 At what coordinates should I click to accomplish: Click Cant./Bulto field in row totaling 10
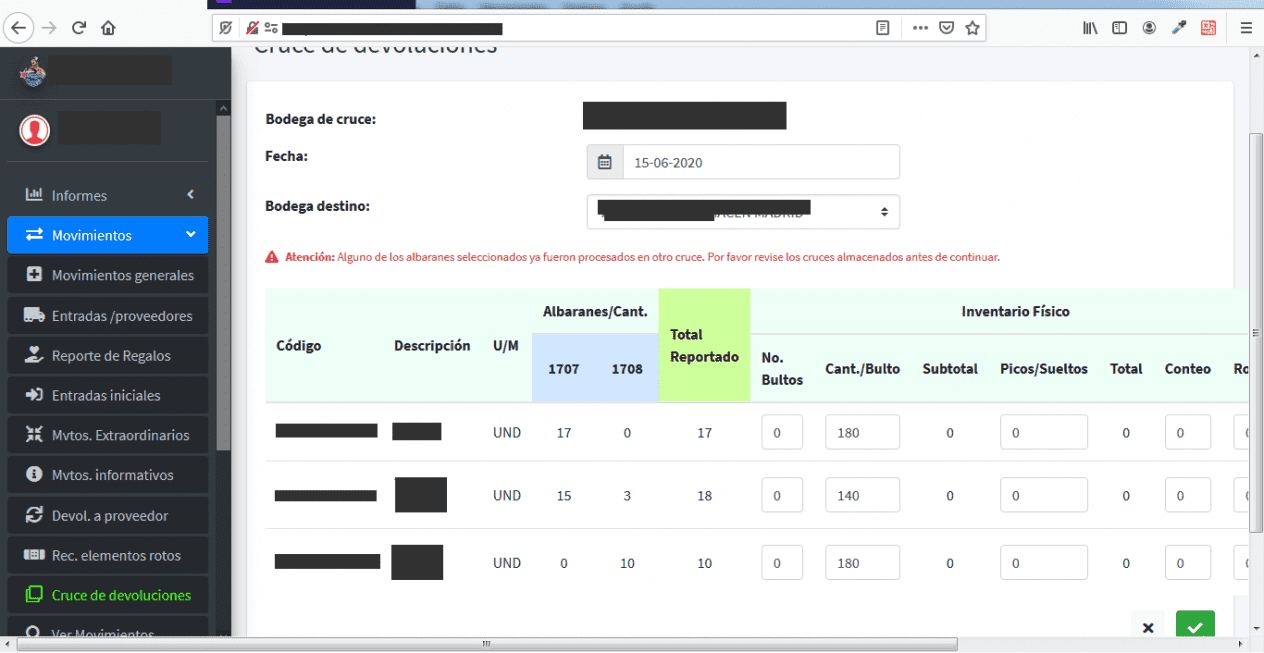click(862, 562)
